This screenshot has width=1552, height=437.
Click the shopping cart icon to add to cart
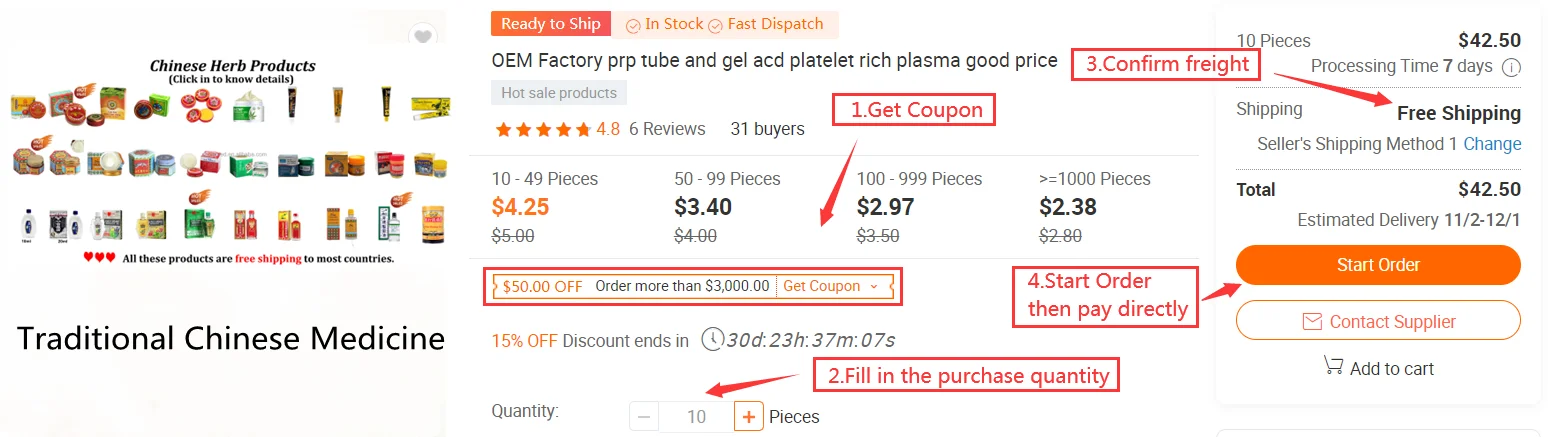[1333, 366]
